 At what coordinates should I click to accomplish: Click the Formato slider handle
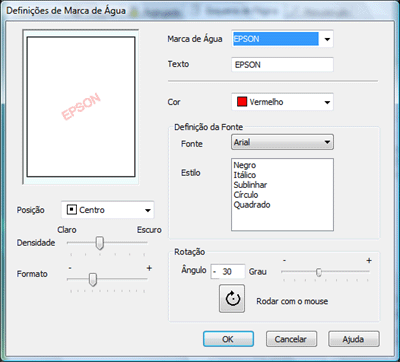[x=93, y=279]
